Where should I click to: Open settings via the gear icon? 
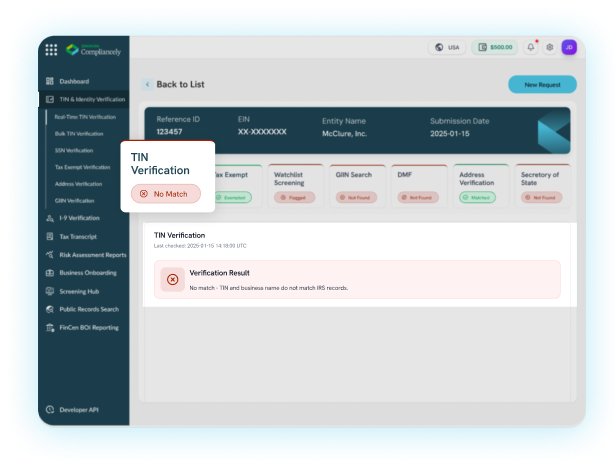(549, 47)
